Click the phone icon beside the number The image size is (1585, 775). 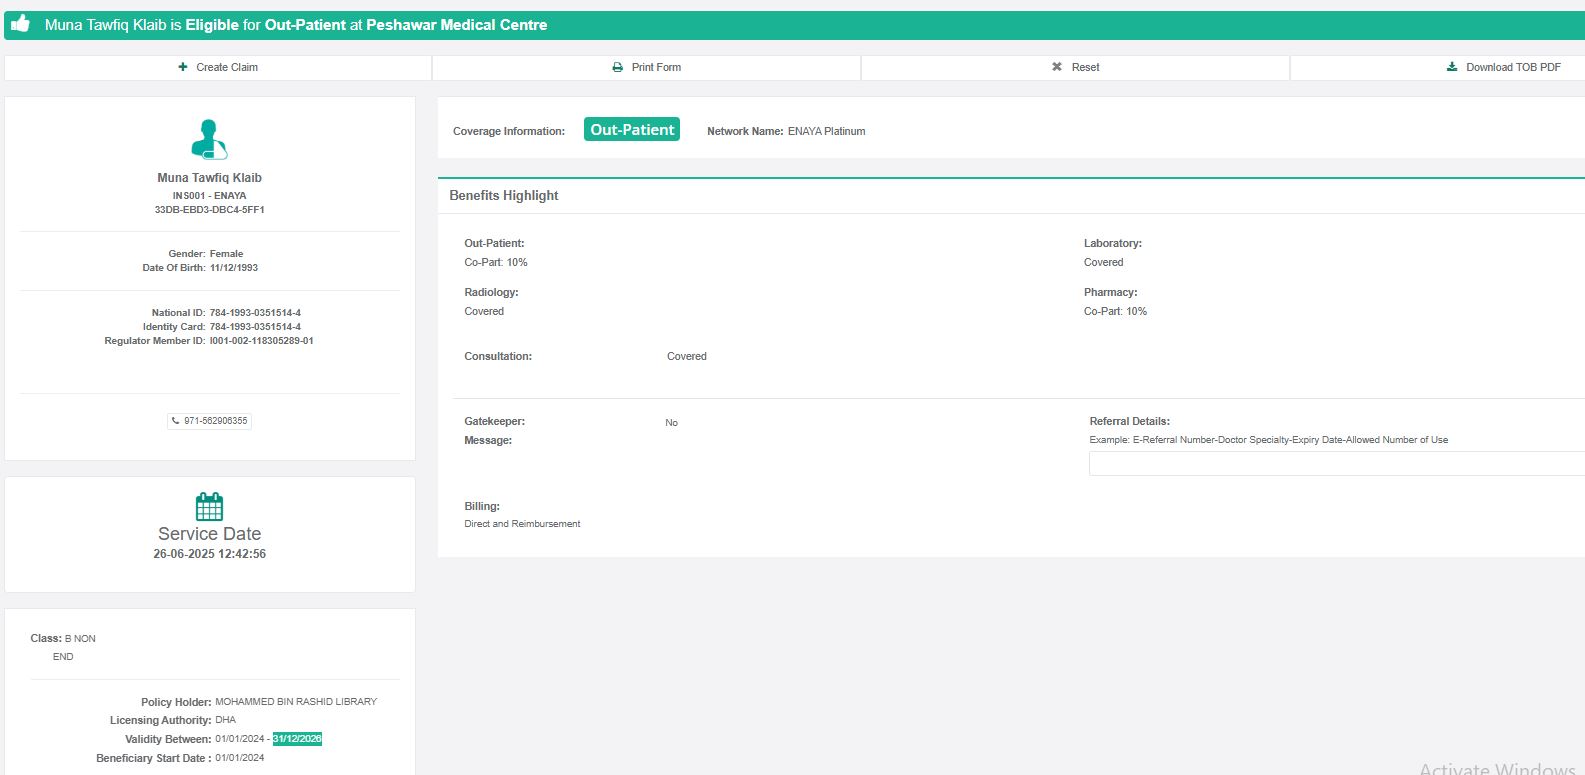[x=176, y=421]
